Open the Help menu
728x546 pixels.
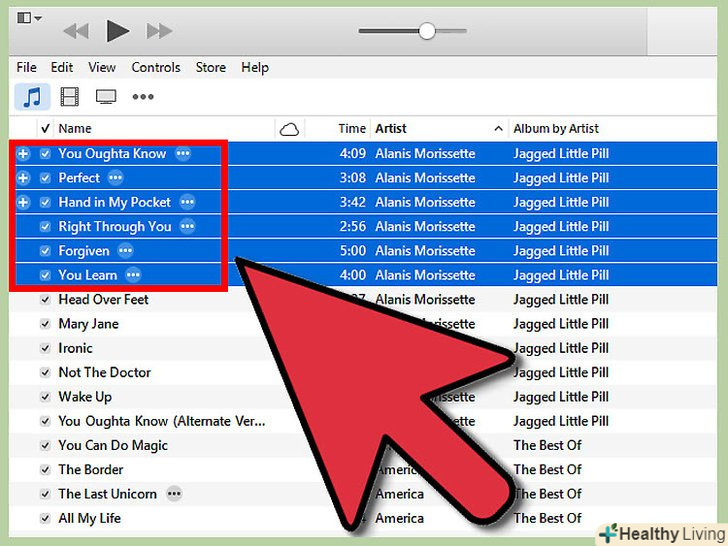point(255,68)
